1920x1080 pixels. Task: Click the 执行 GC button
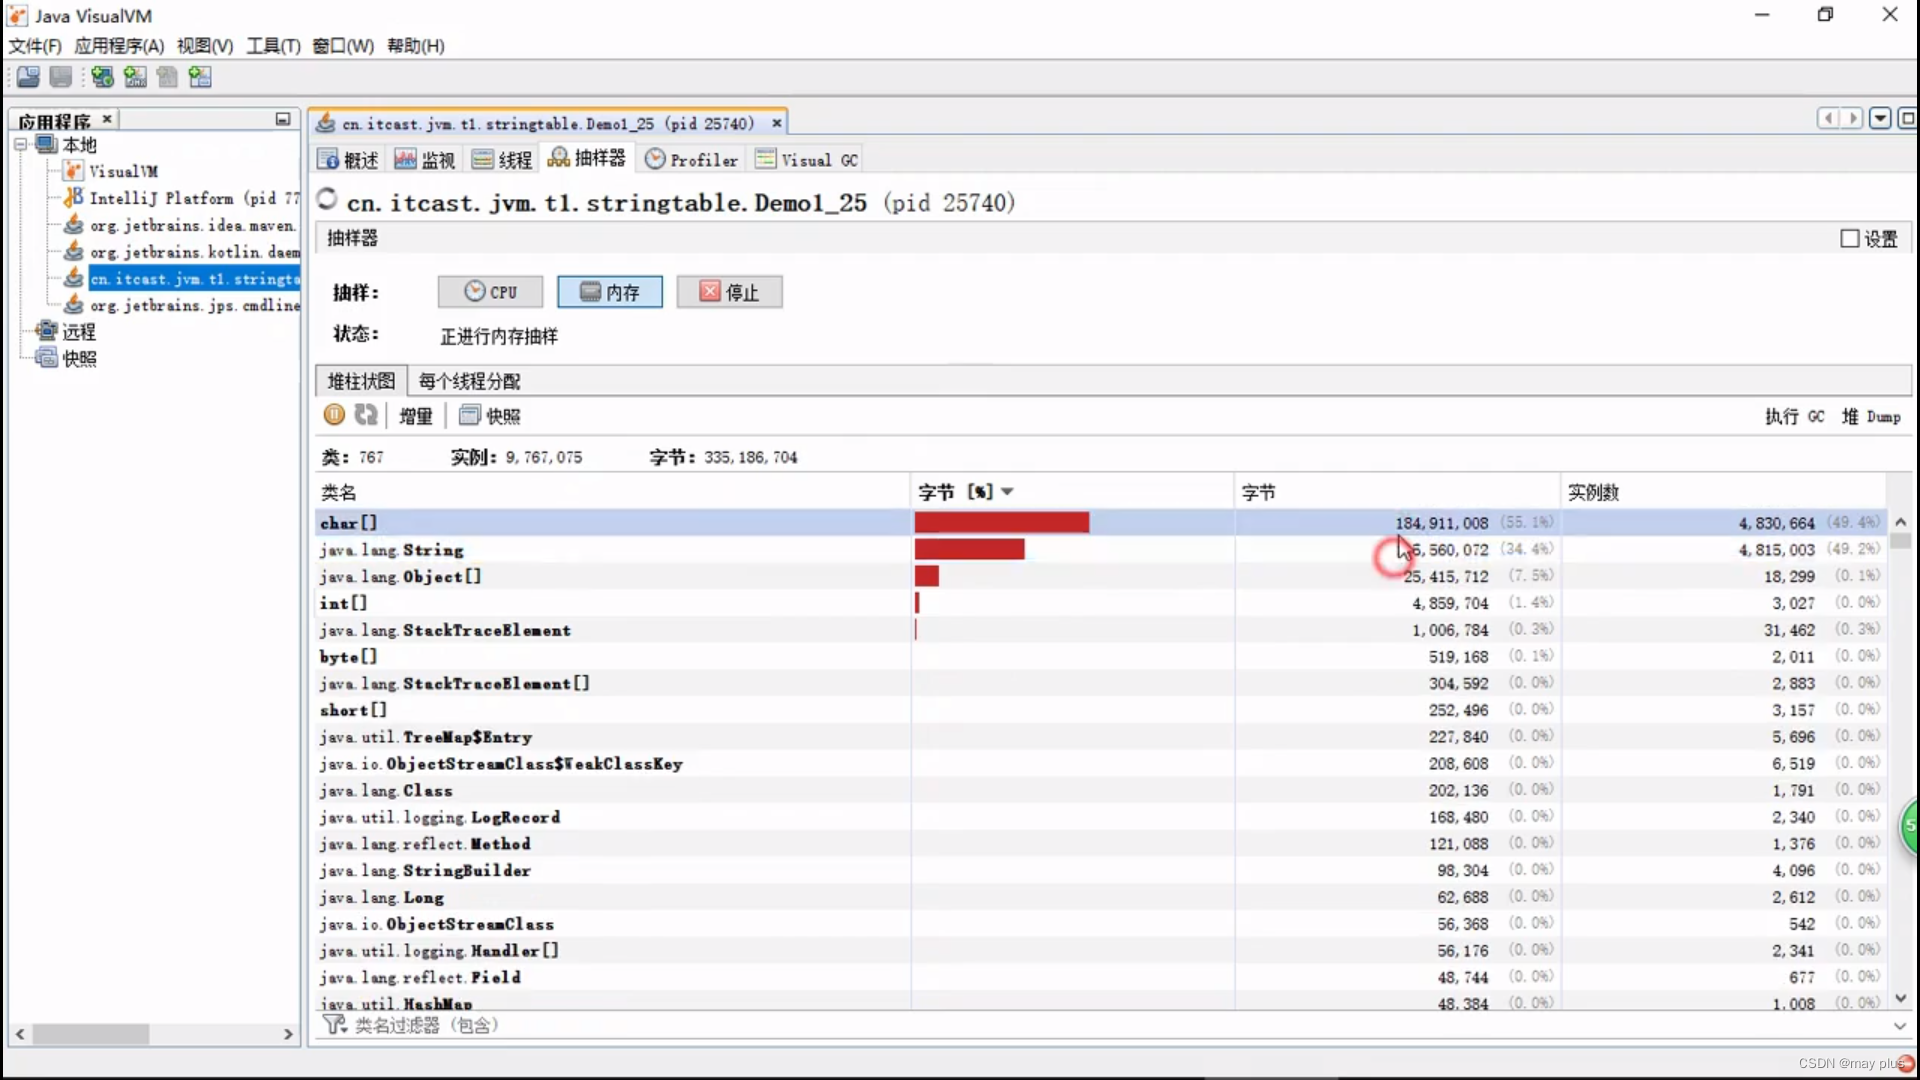tap(1794, 416)
